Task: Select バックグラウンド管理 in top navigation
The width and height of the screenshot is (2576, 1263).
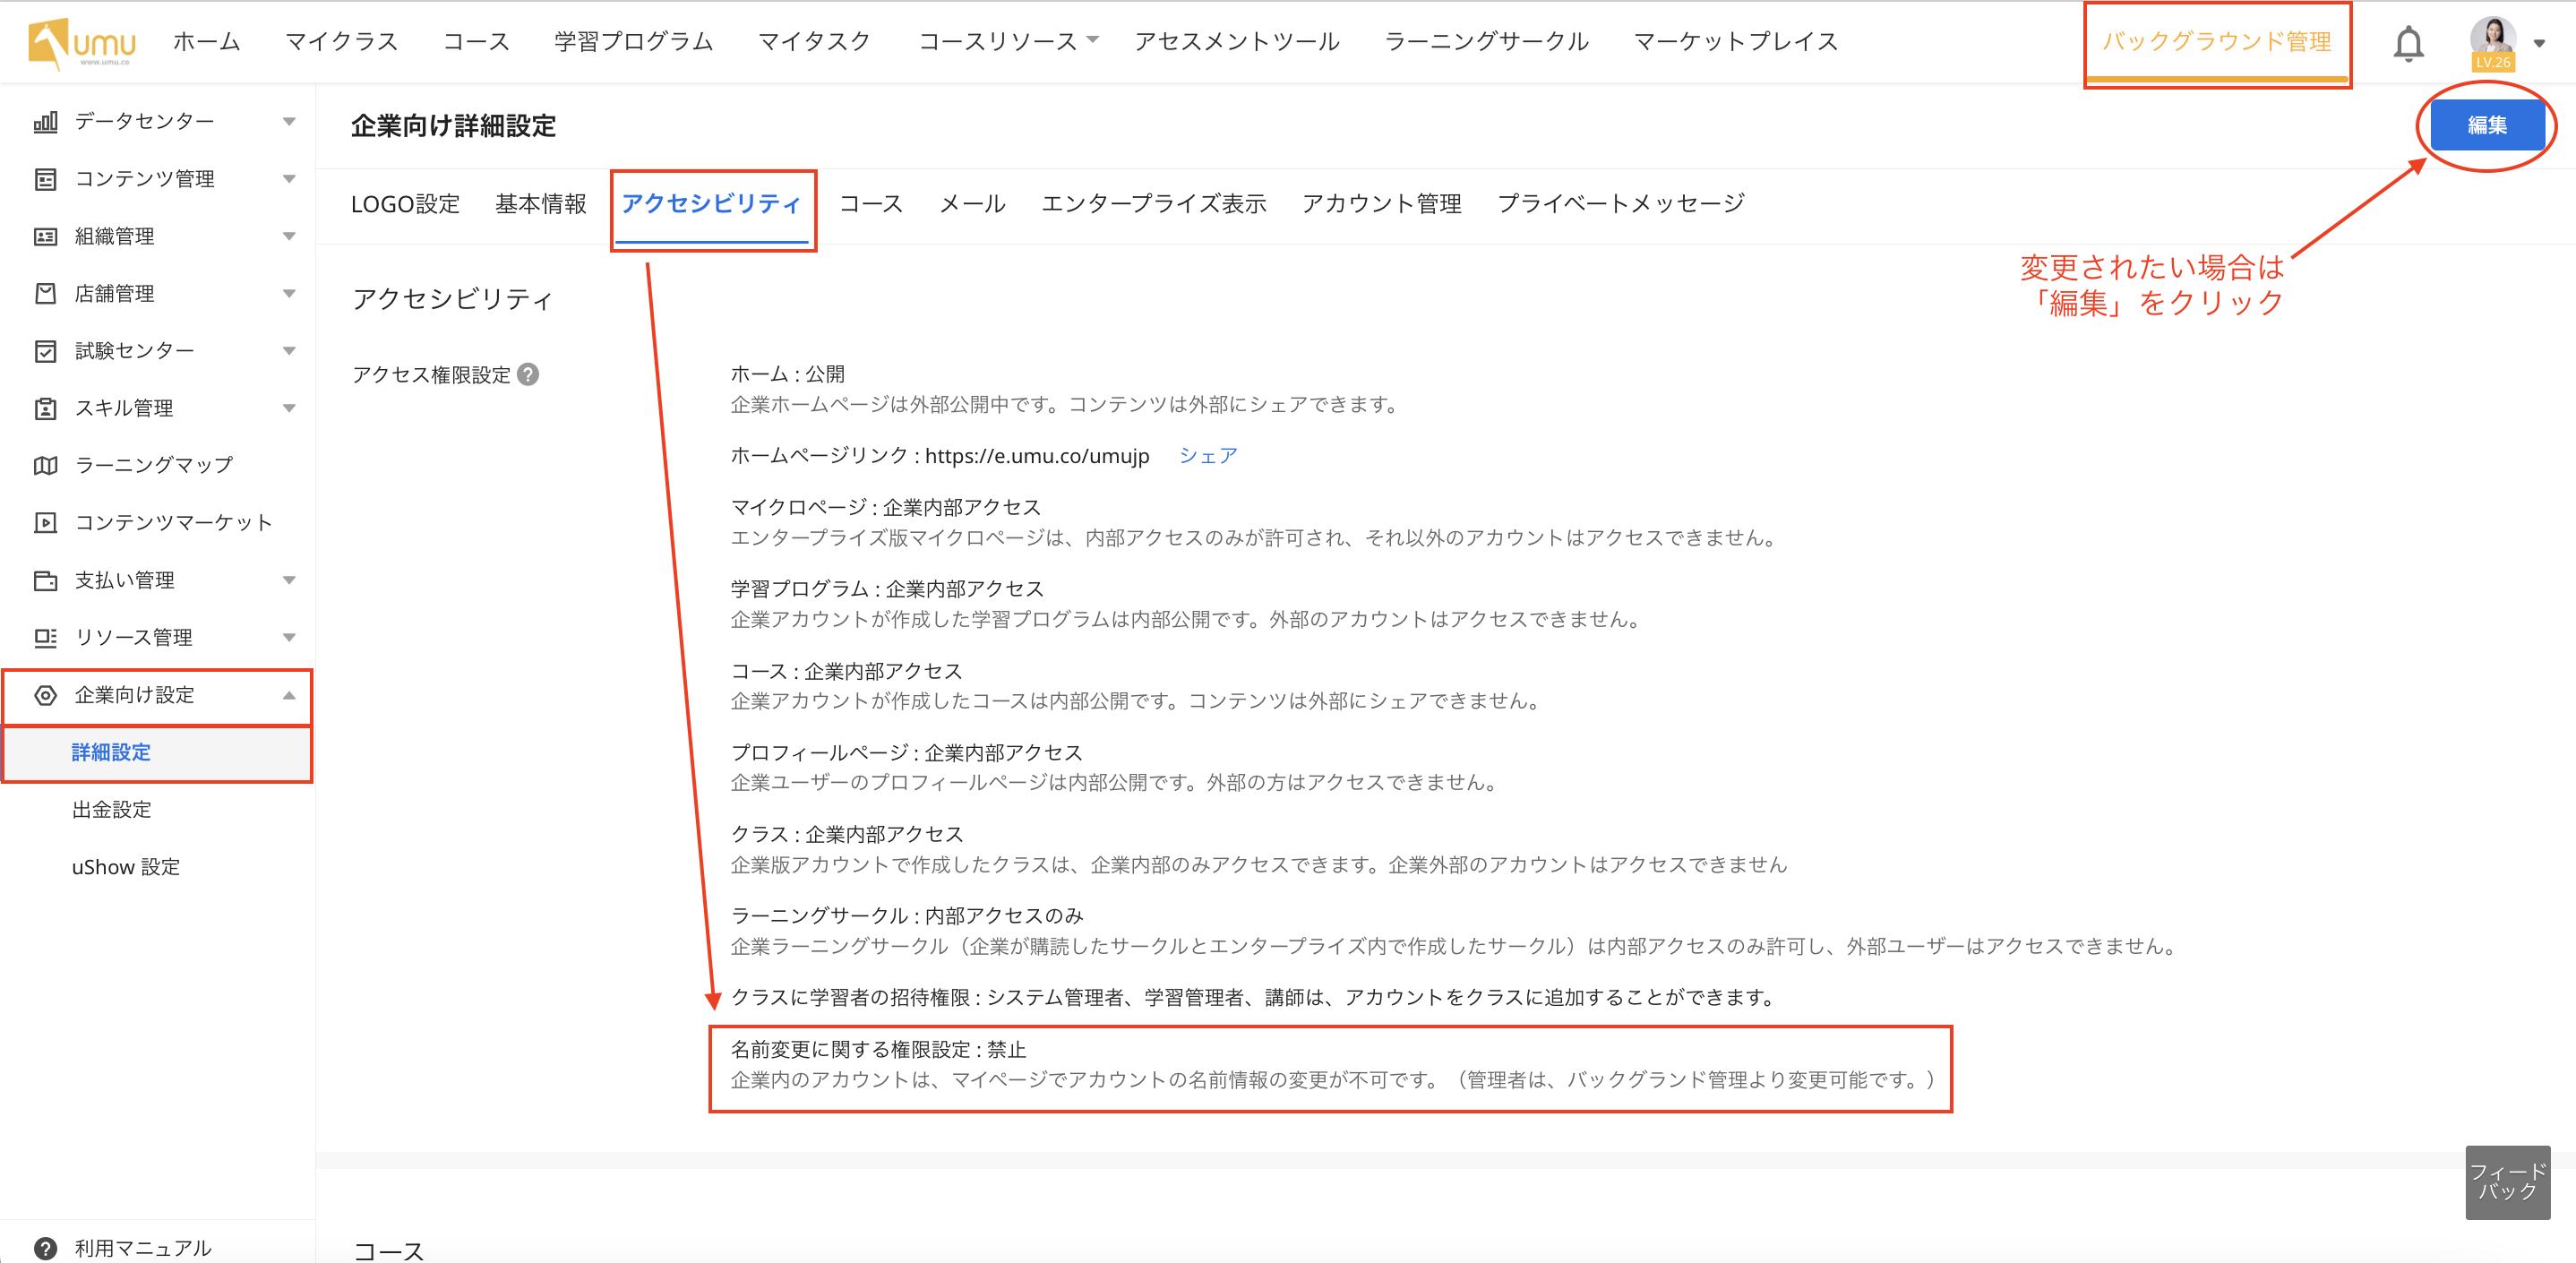Action: click(2216, 42)
